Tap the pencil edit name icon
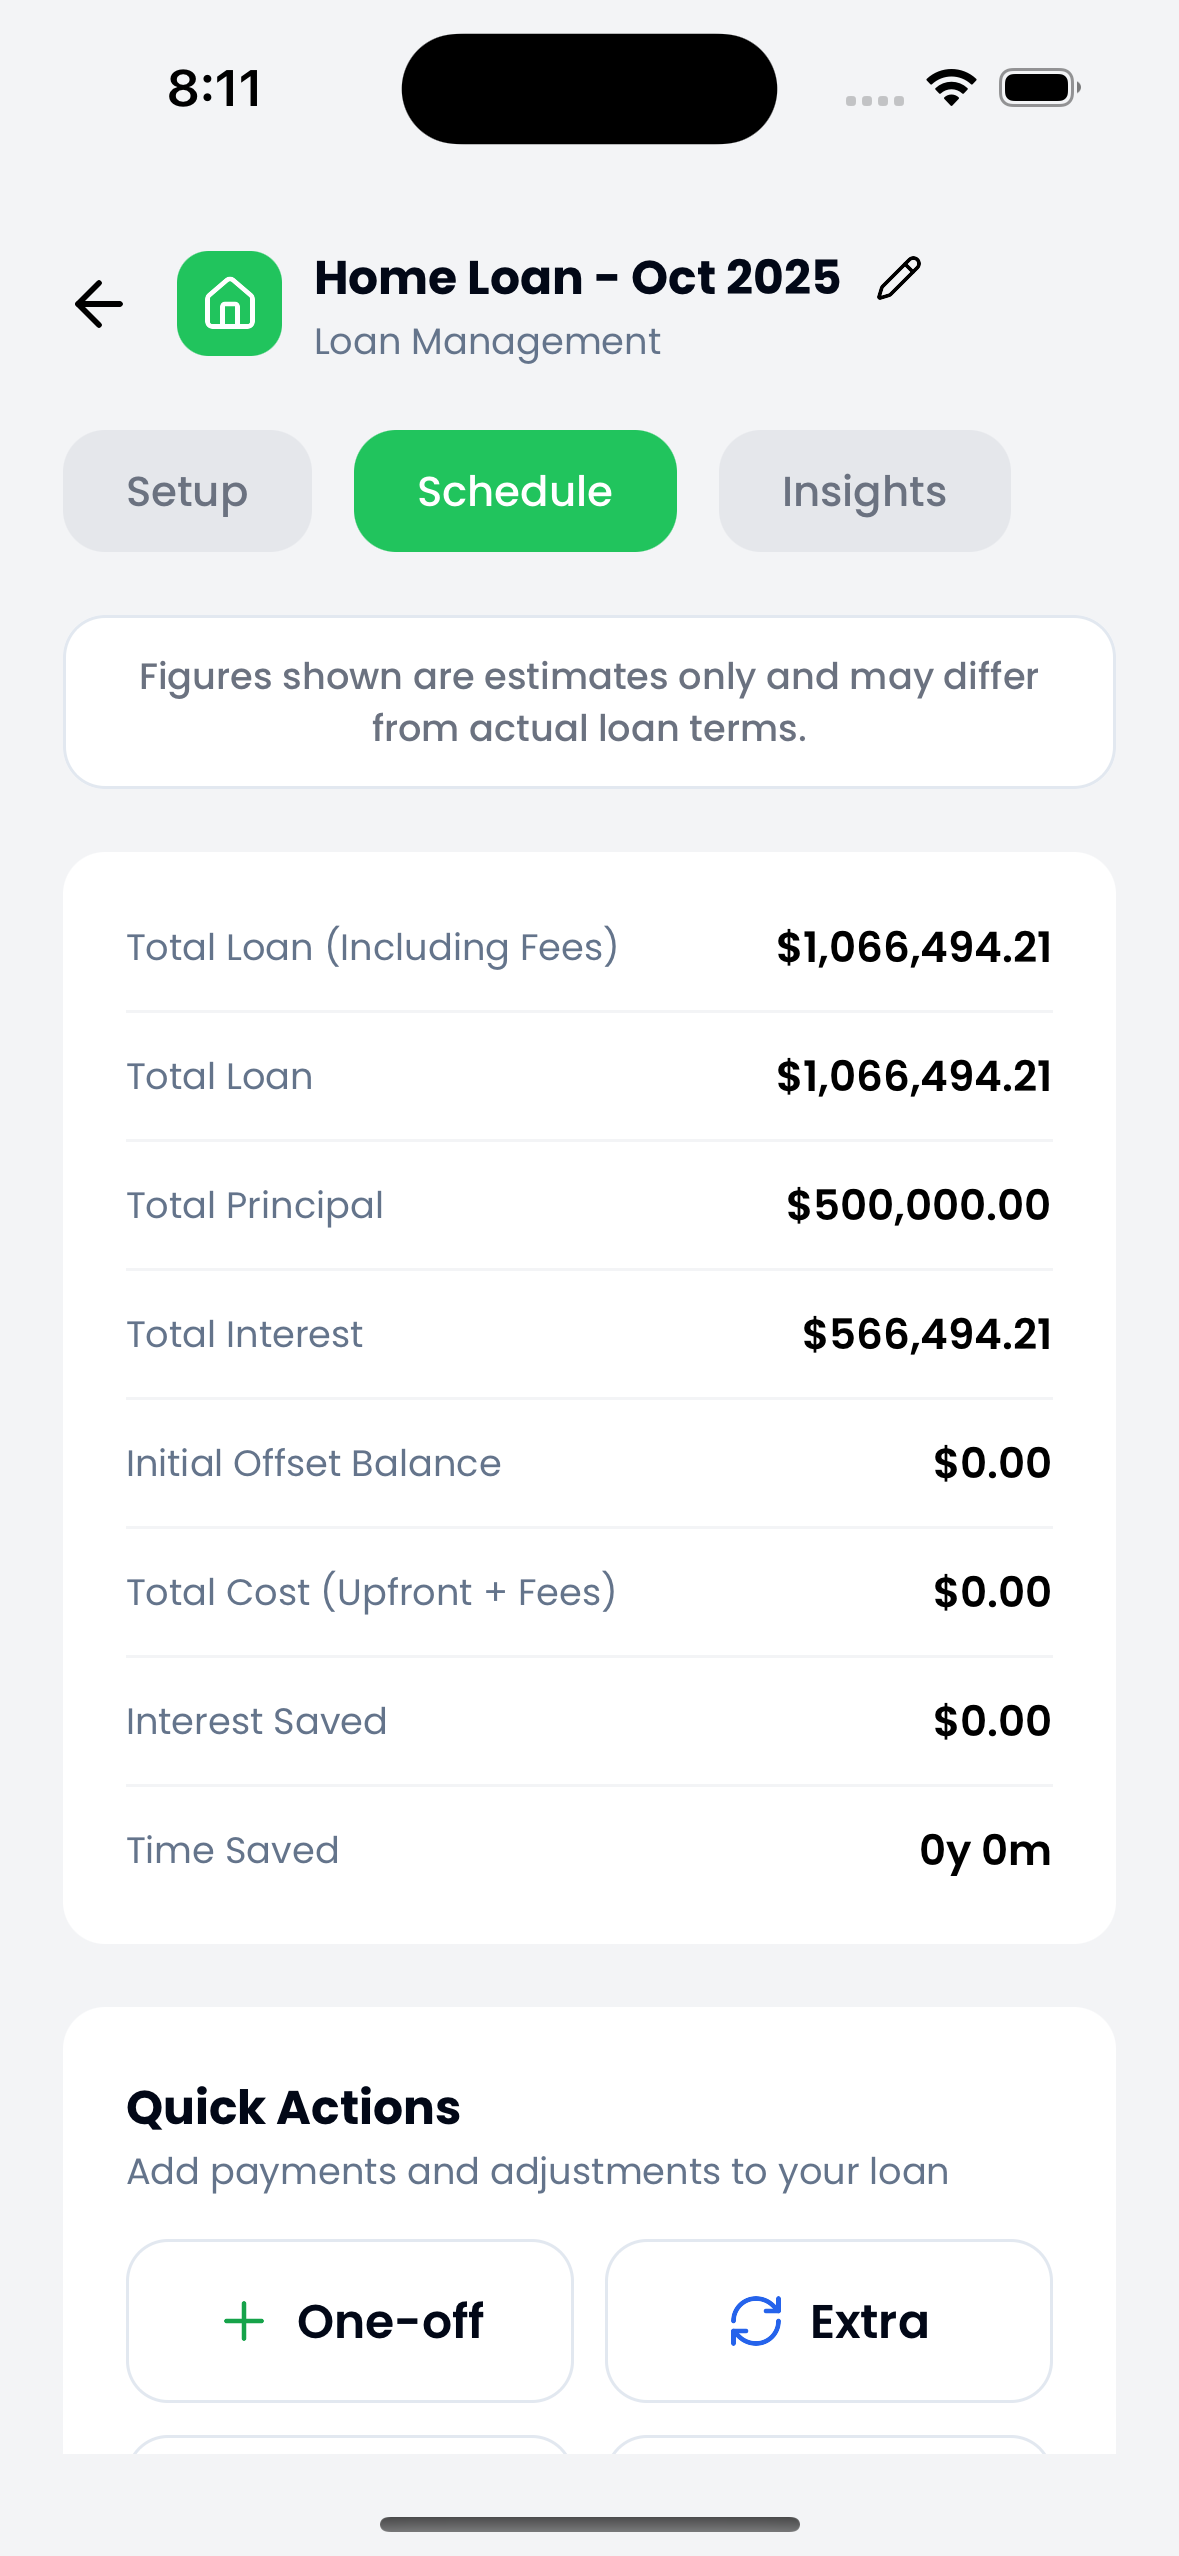1179x2556 pixels. pyautogui.click(x=898, y=278)
